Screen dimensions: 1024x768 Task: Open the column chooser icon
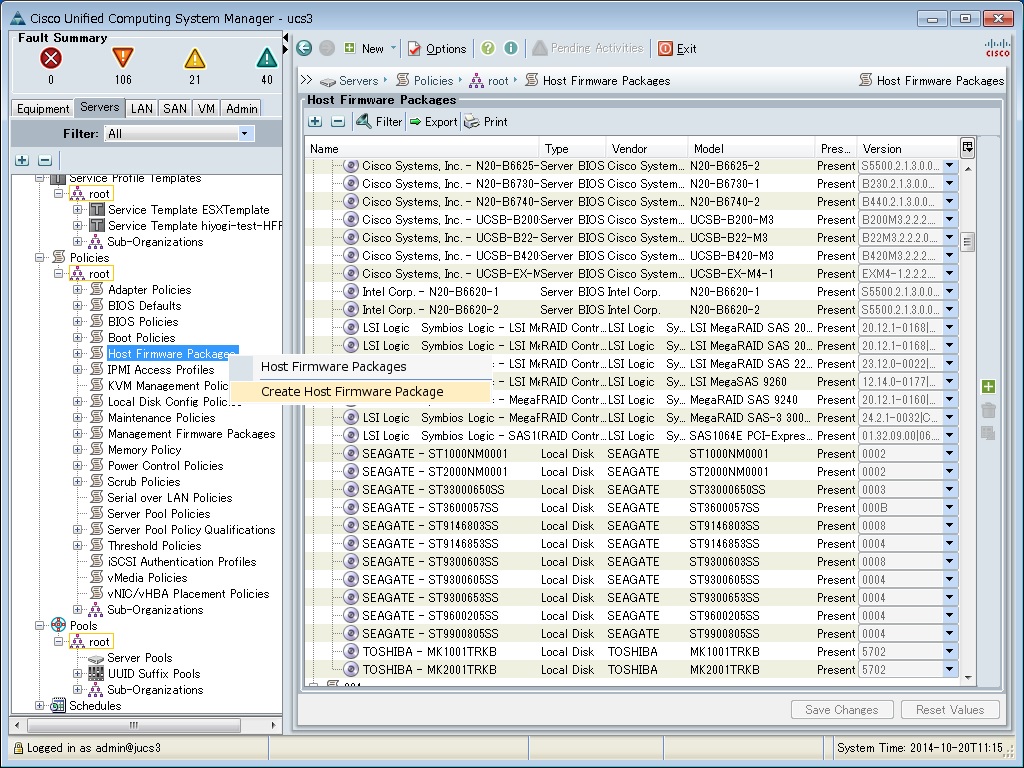click(x=967, y=148)
